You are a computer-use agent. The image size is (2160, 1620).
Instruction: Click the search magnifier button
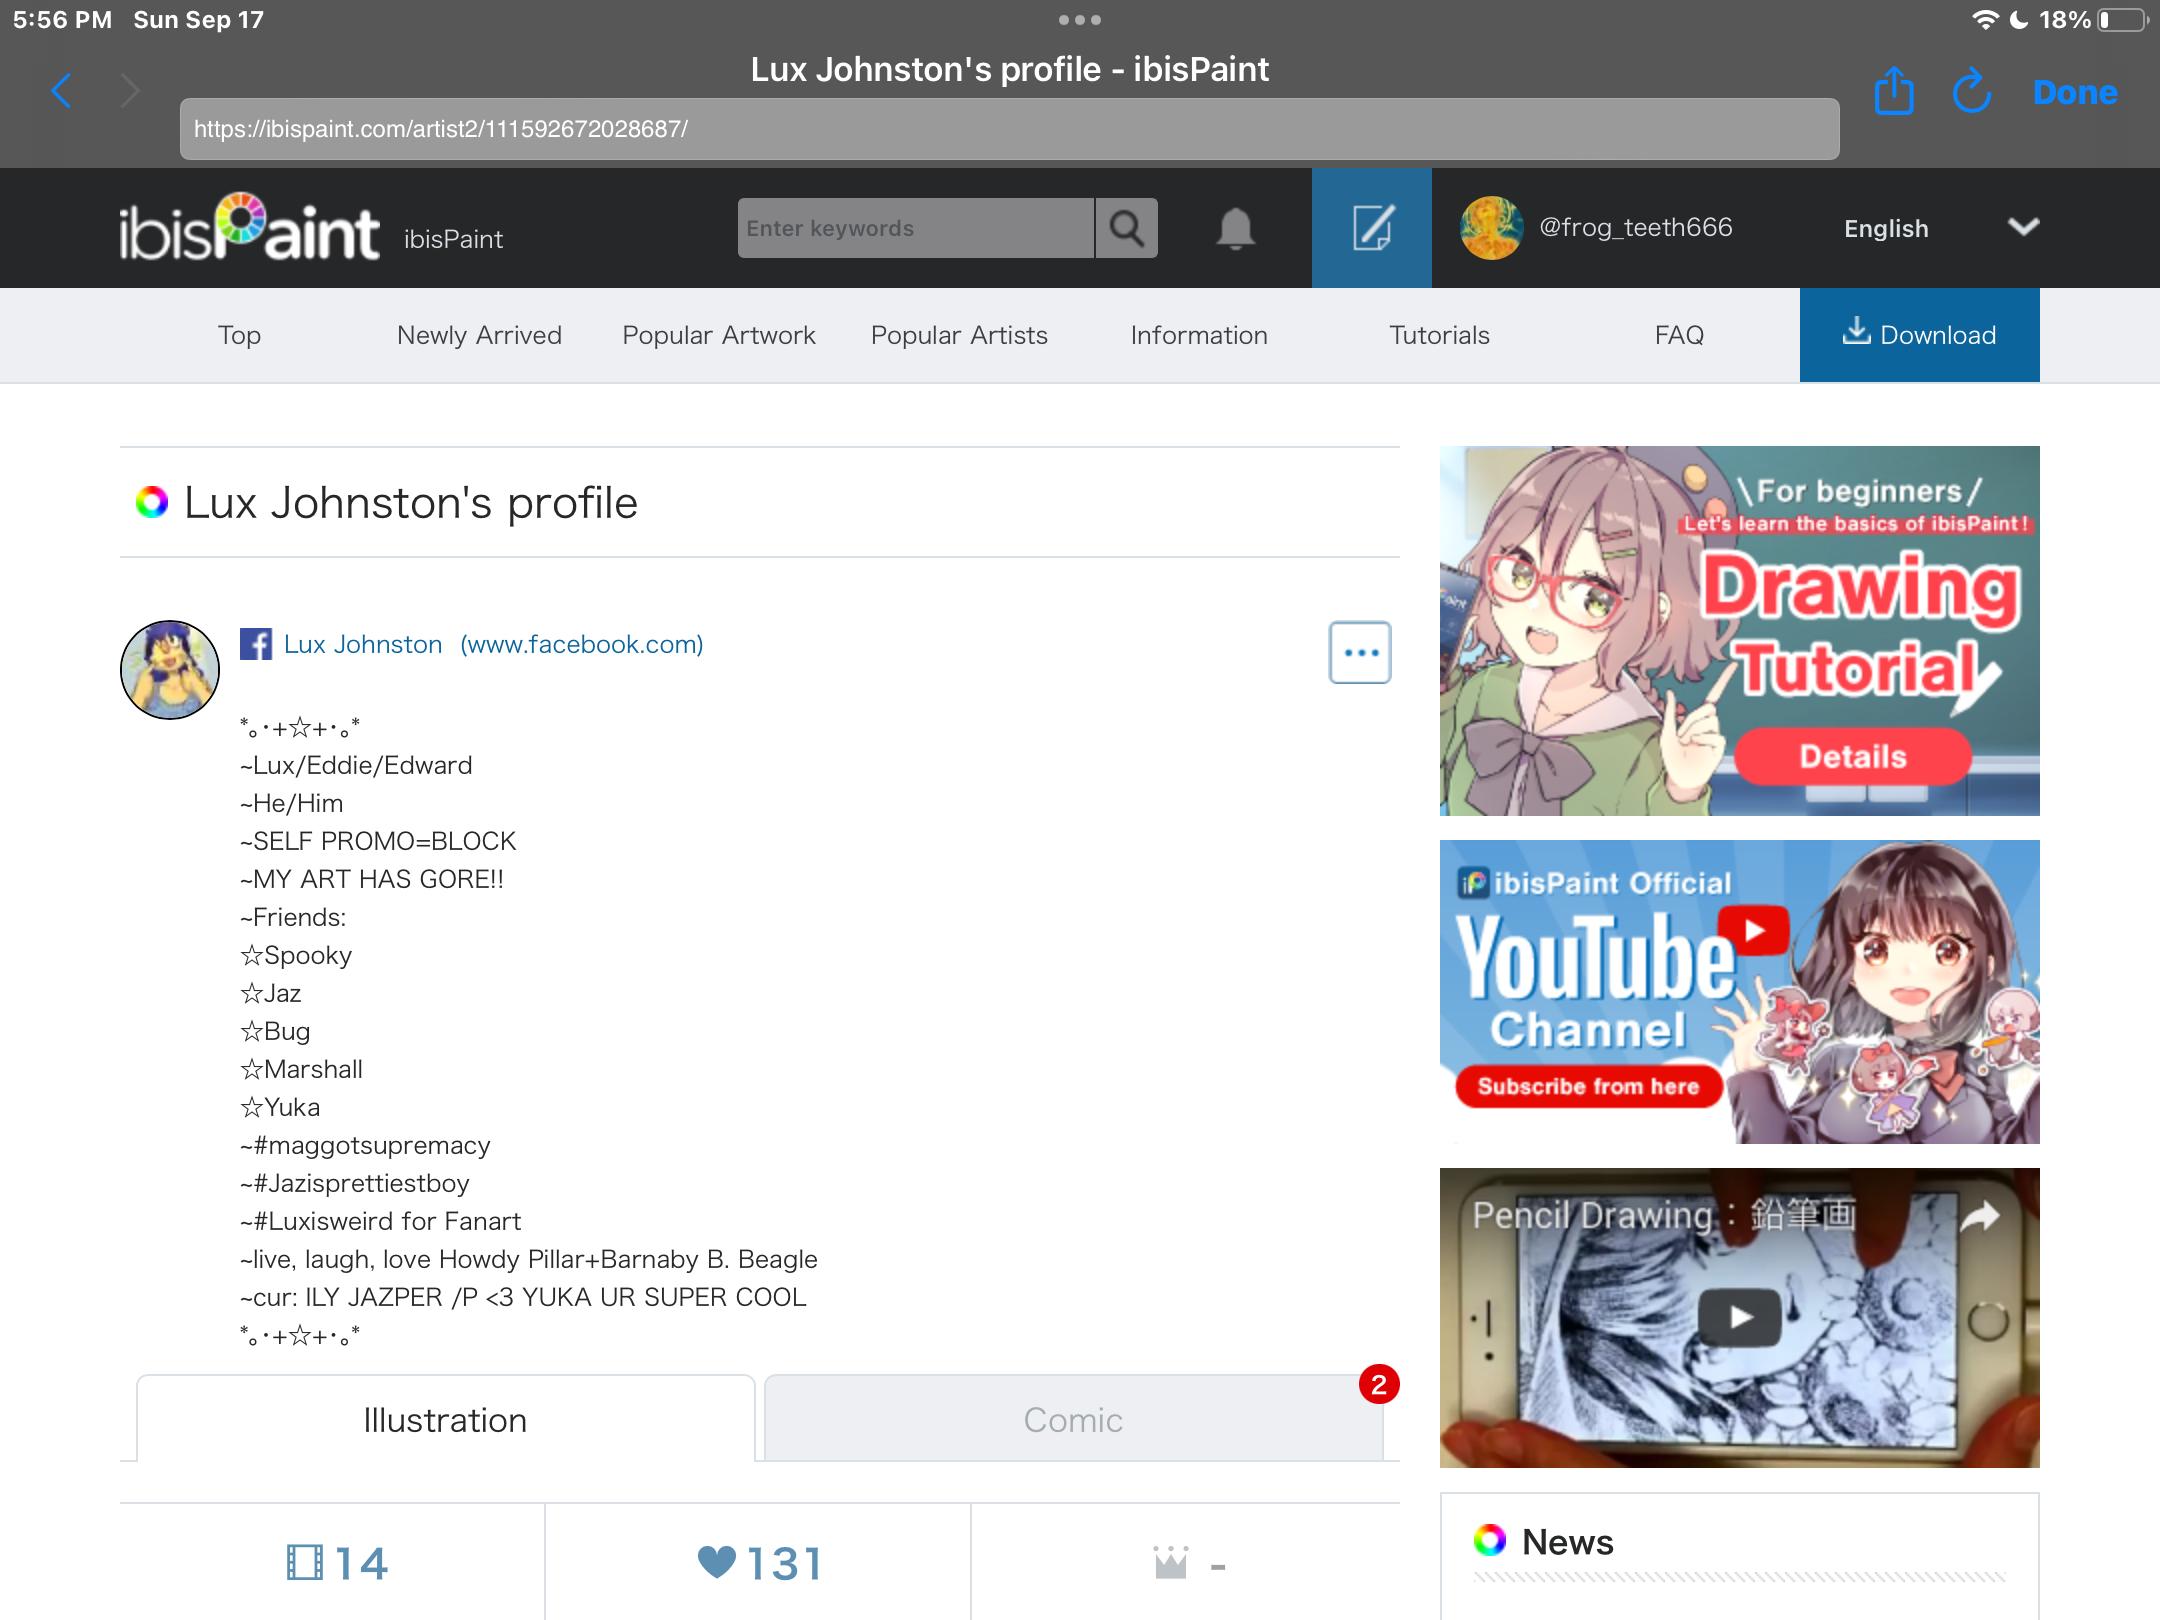pos(1126,229)
